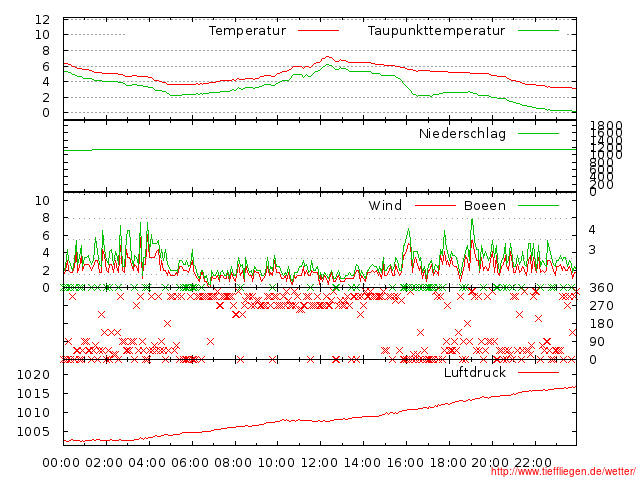
Task: Click the Niederschlag legend label
Action: (462, 133)
